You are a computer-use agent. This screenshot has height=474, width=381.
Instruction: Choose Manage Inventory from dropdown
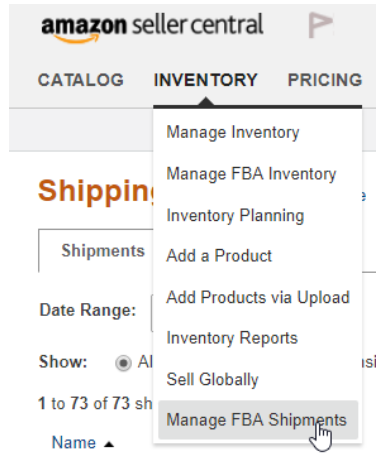click(233, 132)
